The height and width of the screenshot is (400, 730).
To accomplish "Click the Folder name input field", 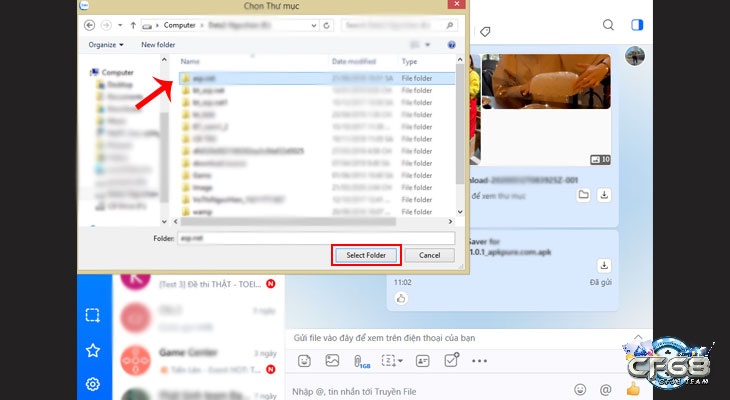I will click(316, 238).
